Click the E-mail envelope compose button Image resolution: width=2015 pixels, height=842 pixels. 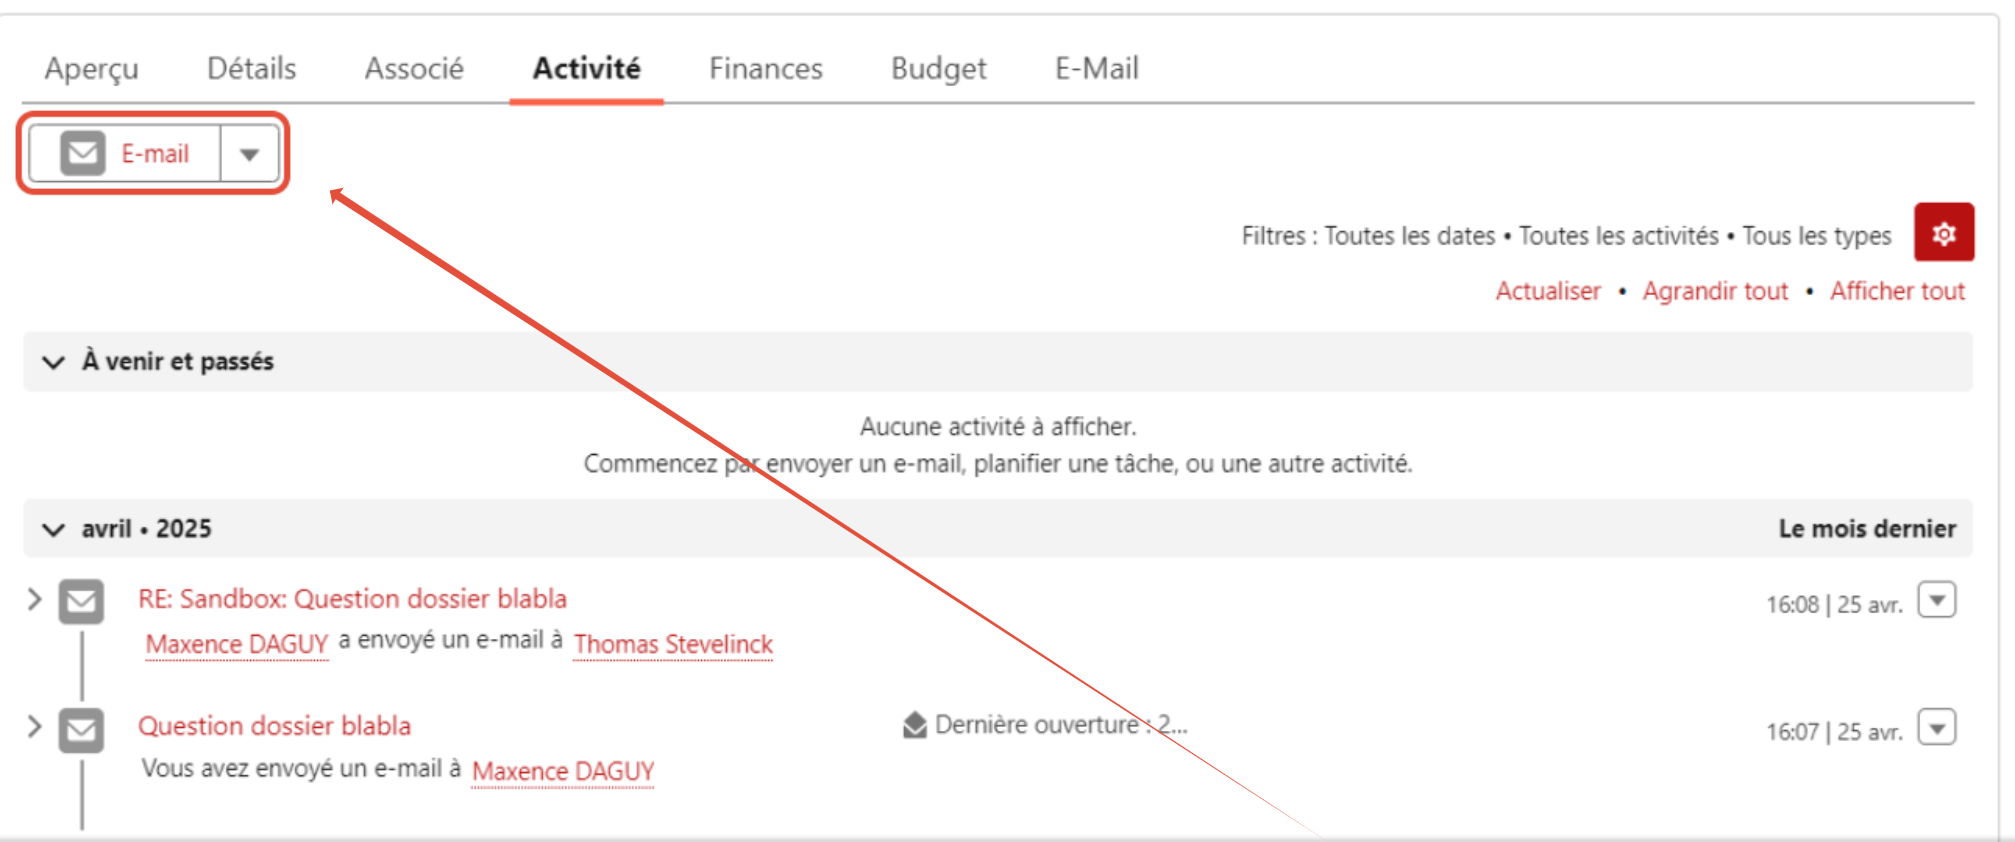click(x=125, y=154)
